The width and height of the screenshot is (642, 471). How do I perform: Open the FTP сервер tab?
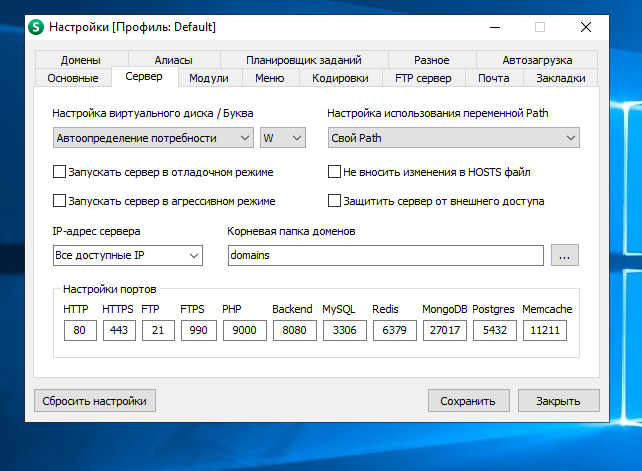[422, 78]
